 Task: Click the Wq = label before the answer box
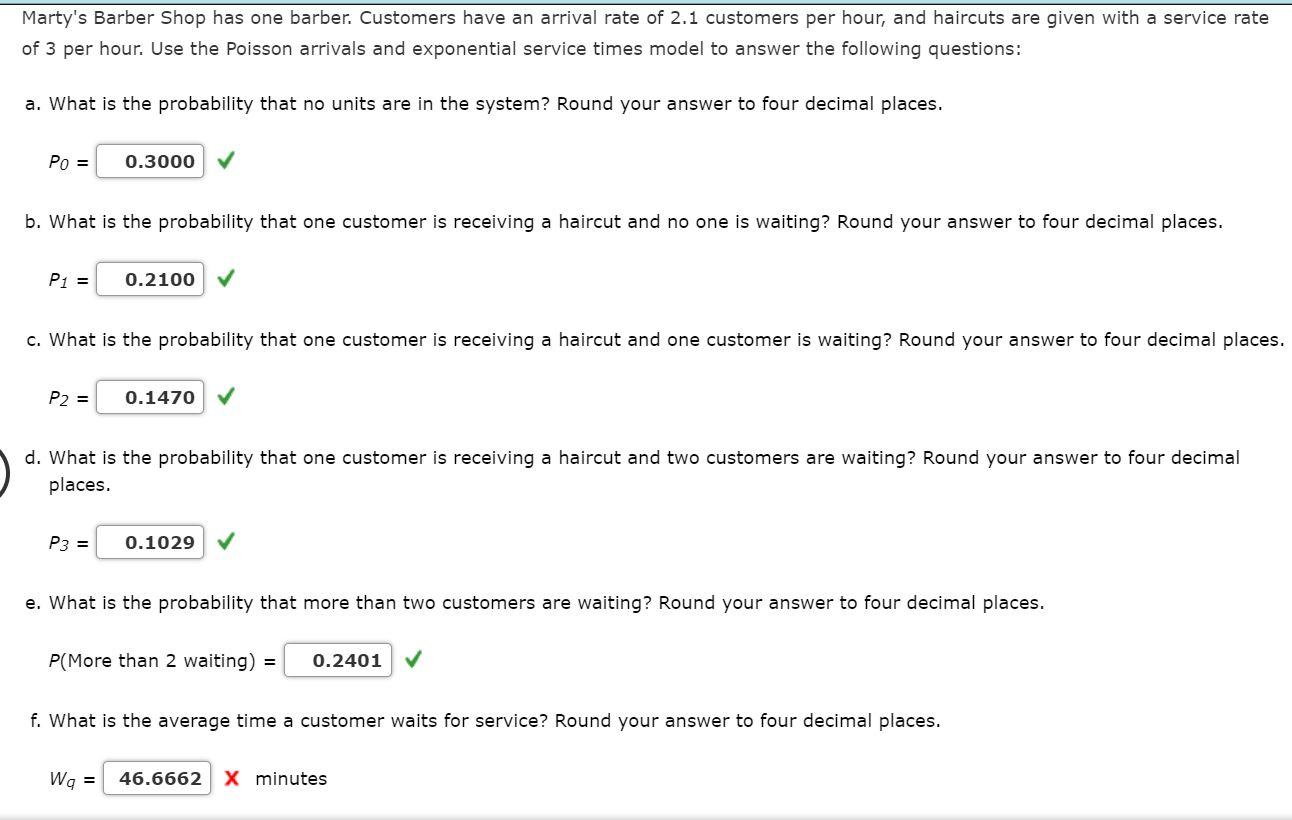[70, 778]
